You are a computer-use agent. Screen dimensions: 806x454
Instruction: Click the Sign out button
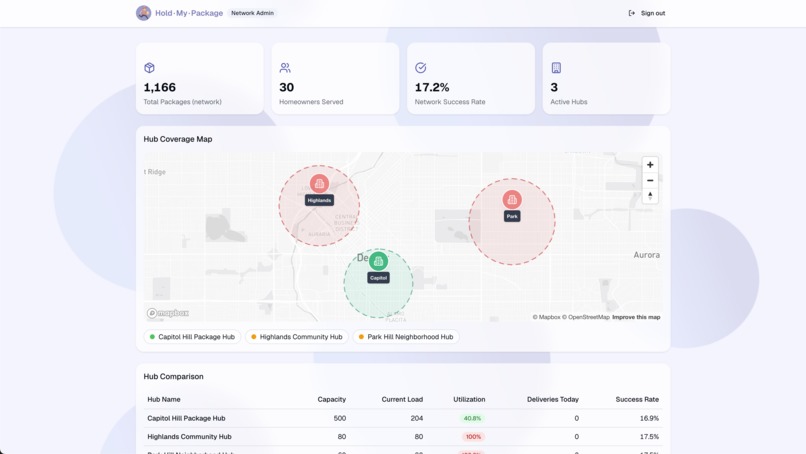(x=647, y=13)
